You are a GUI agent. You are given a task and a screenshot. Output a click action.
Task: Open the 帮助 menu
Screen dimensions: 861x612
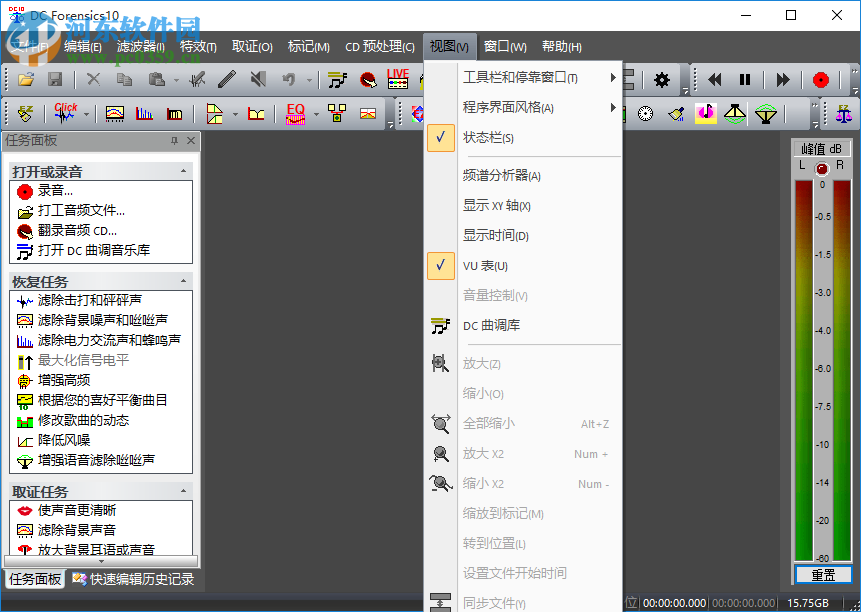coord(562,47)
